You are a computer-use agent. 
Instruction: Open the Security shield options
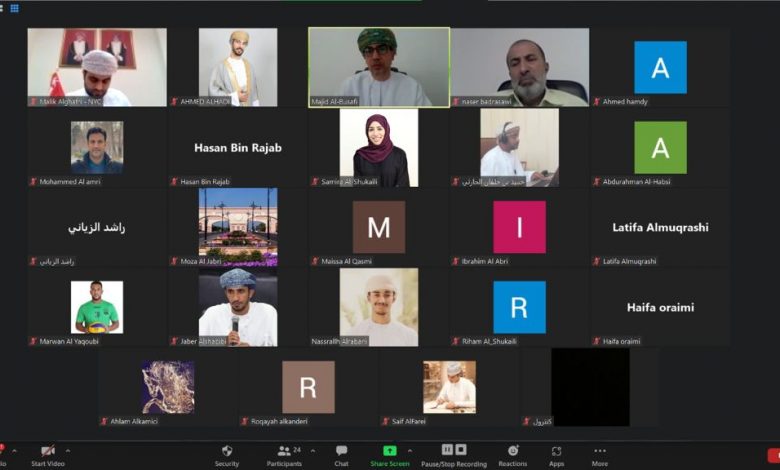(227, 452)
